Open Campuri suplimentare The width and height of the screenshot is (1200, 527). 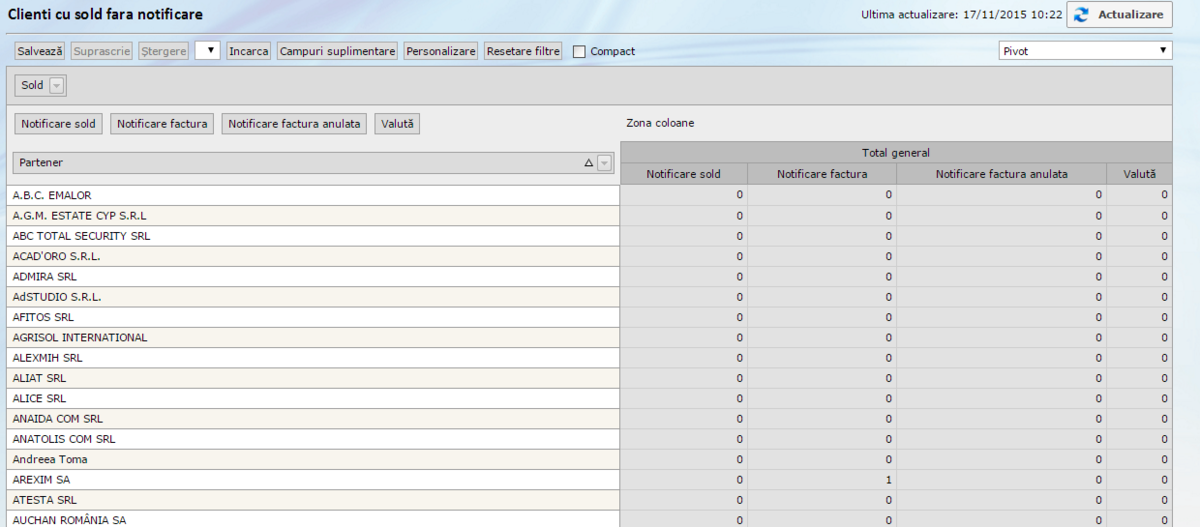tap(337, 51)
